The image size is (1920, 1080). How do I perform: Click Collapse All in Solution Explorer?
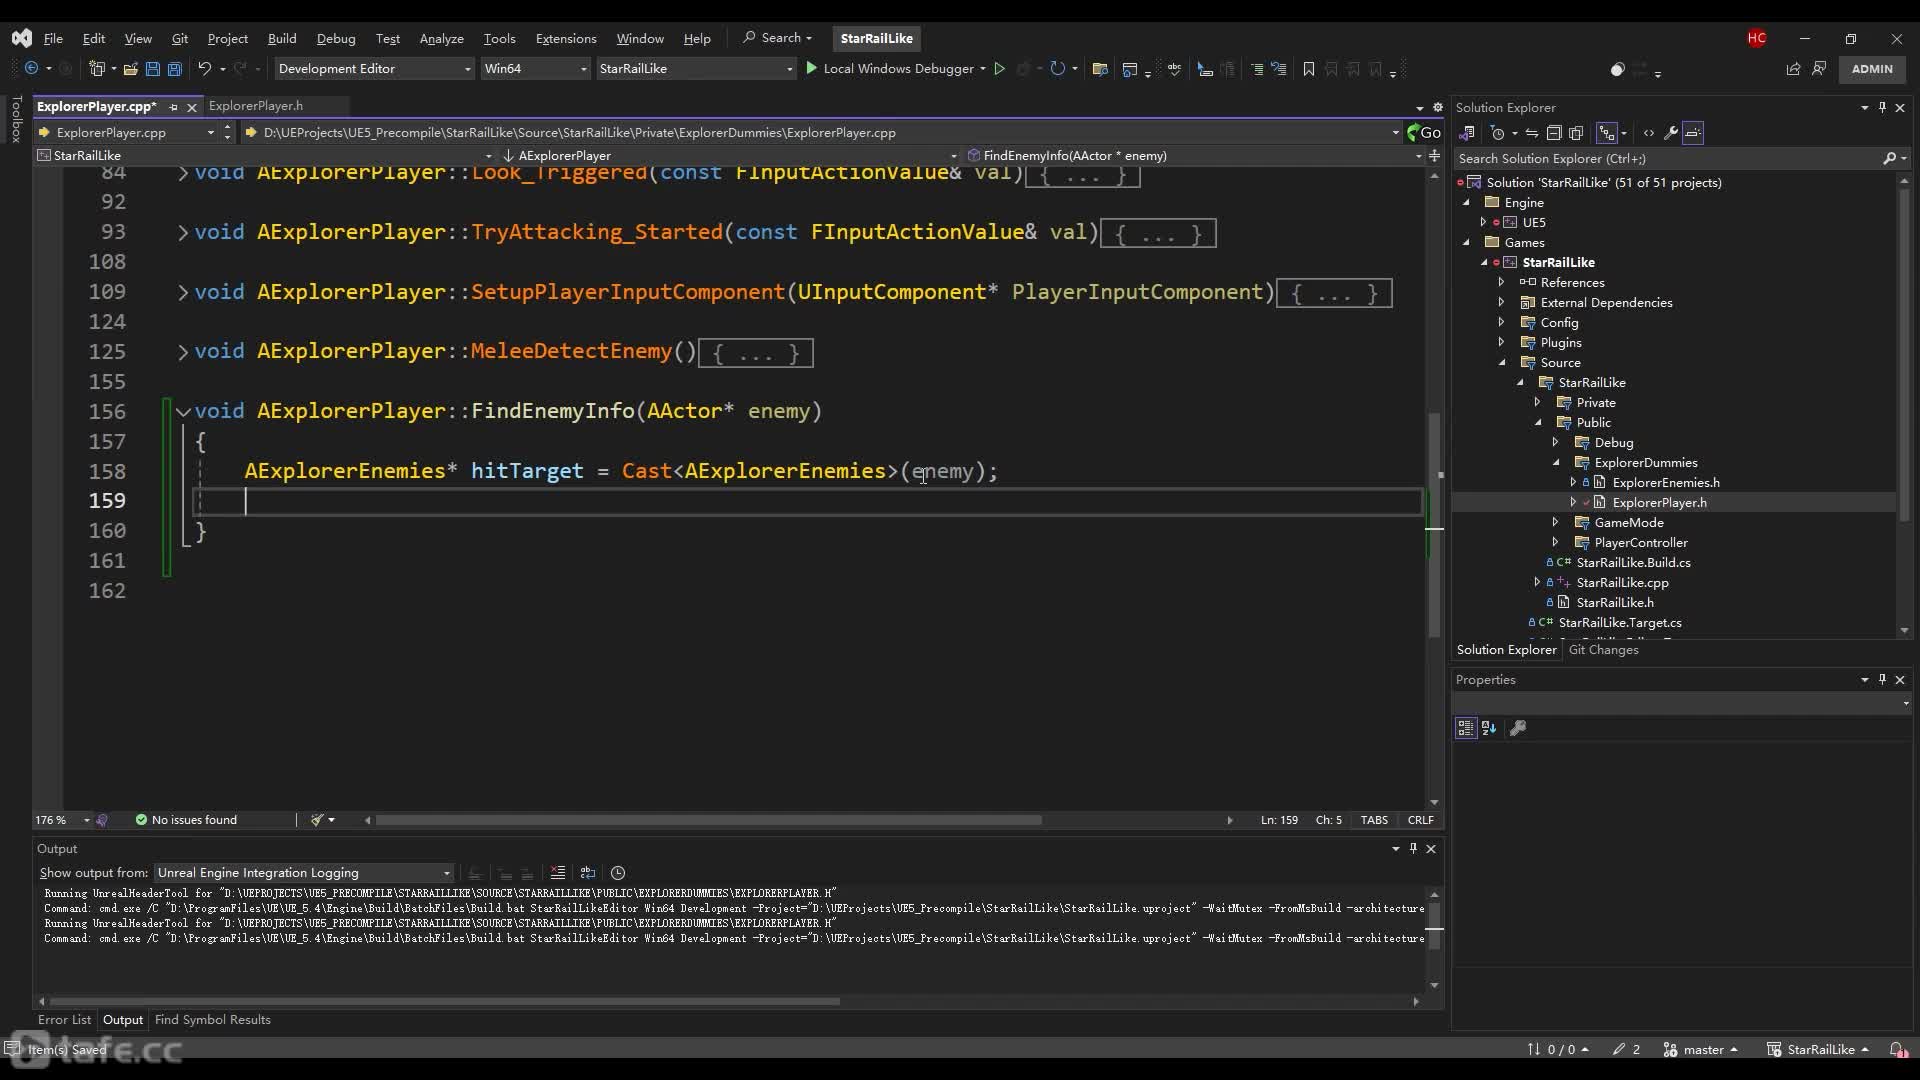pos(1553,133)
